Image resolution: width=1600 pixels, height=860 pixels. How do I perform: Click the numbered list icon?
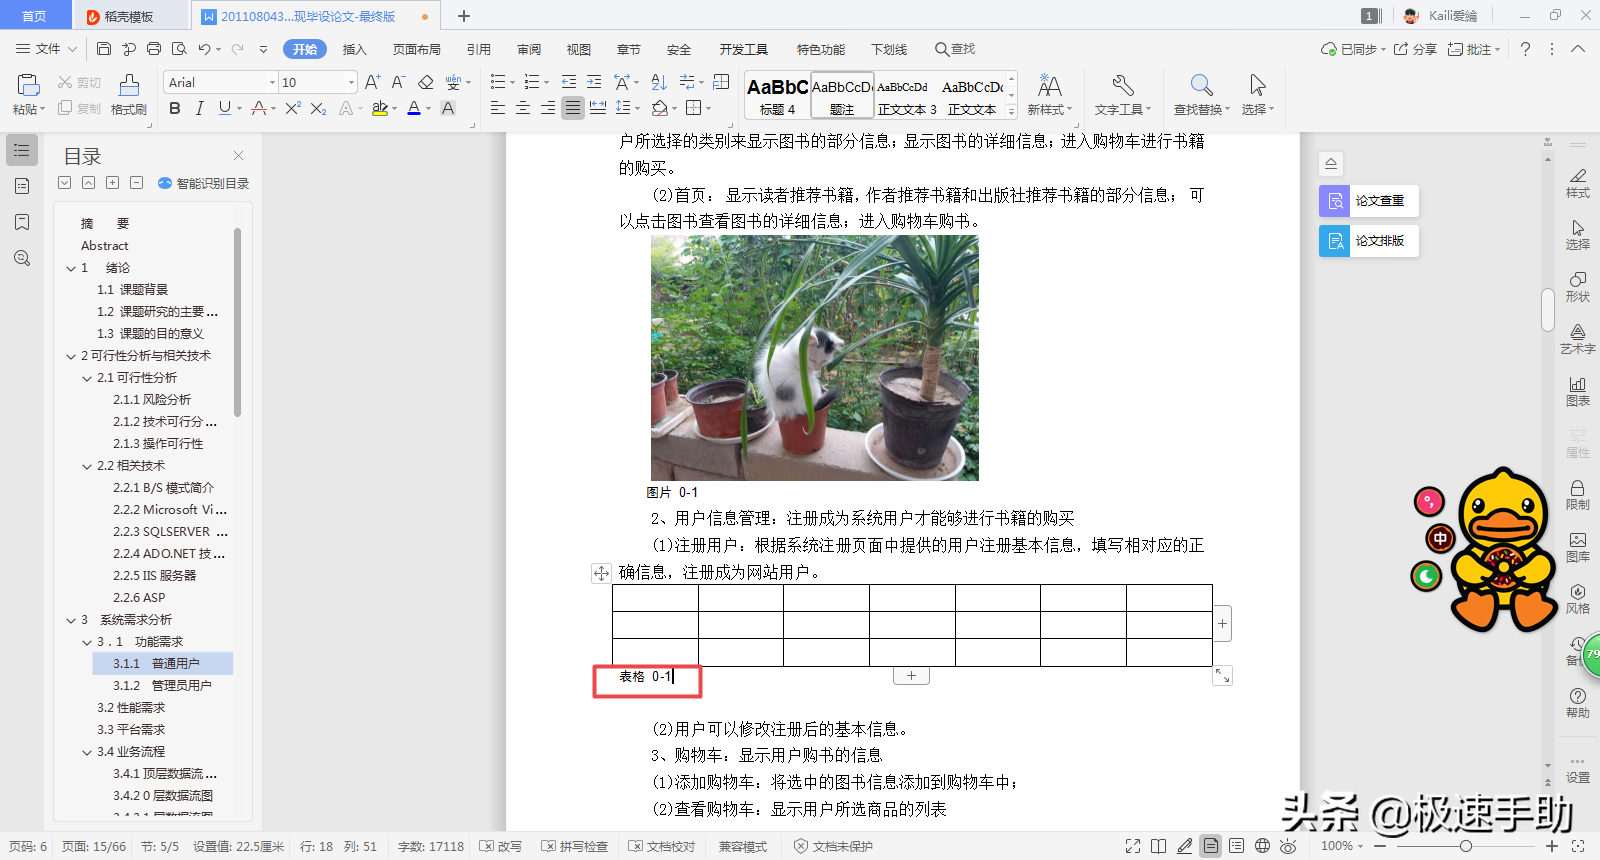(532, 82)
